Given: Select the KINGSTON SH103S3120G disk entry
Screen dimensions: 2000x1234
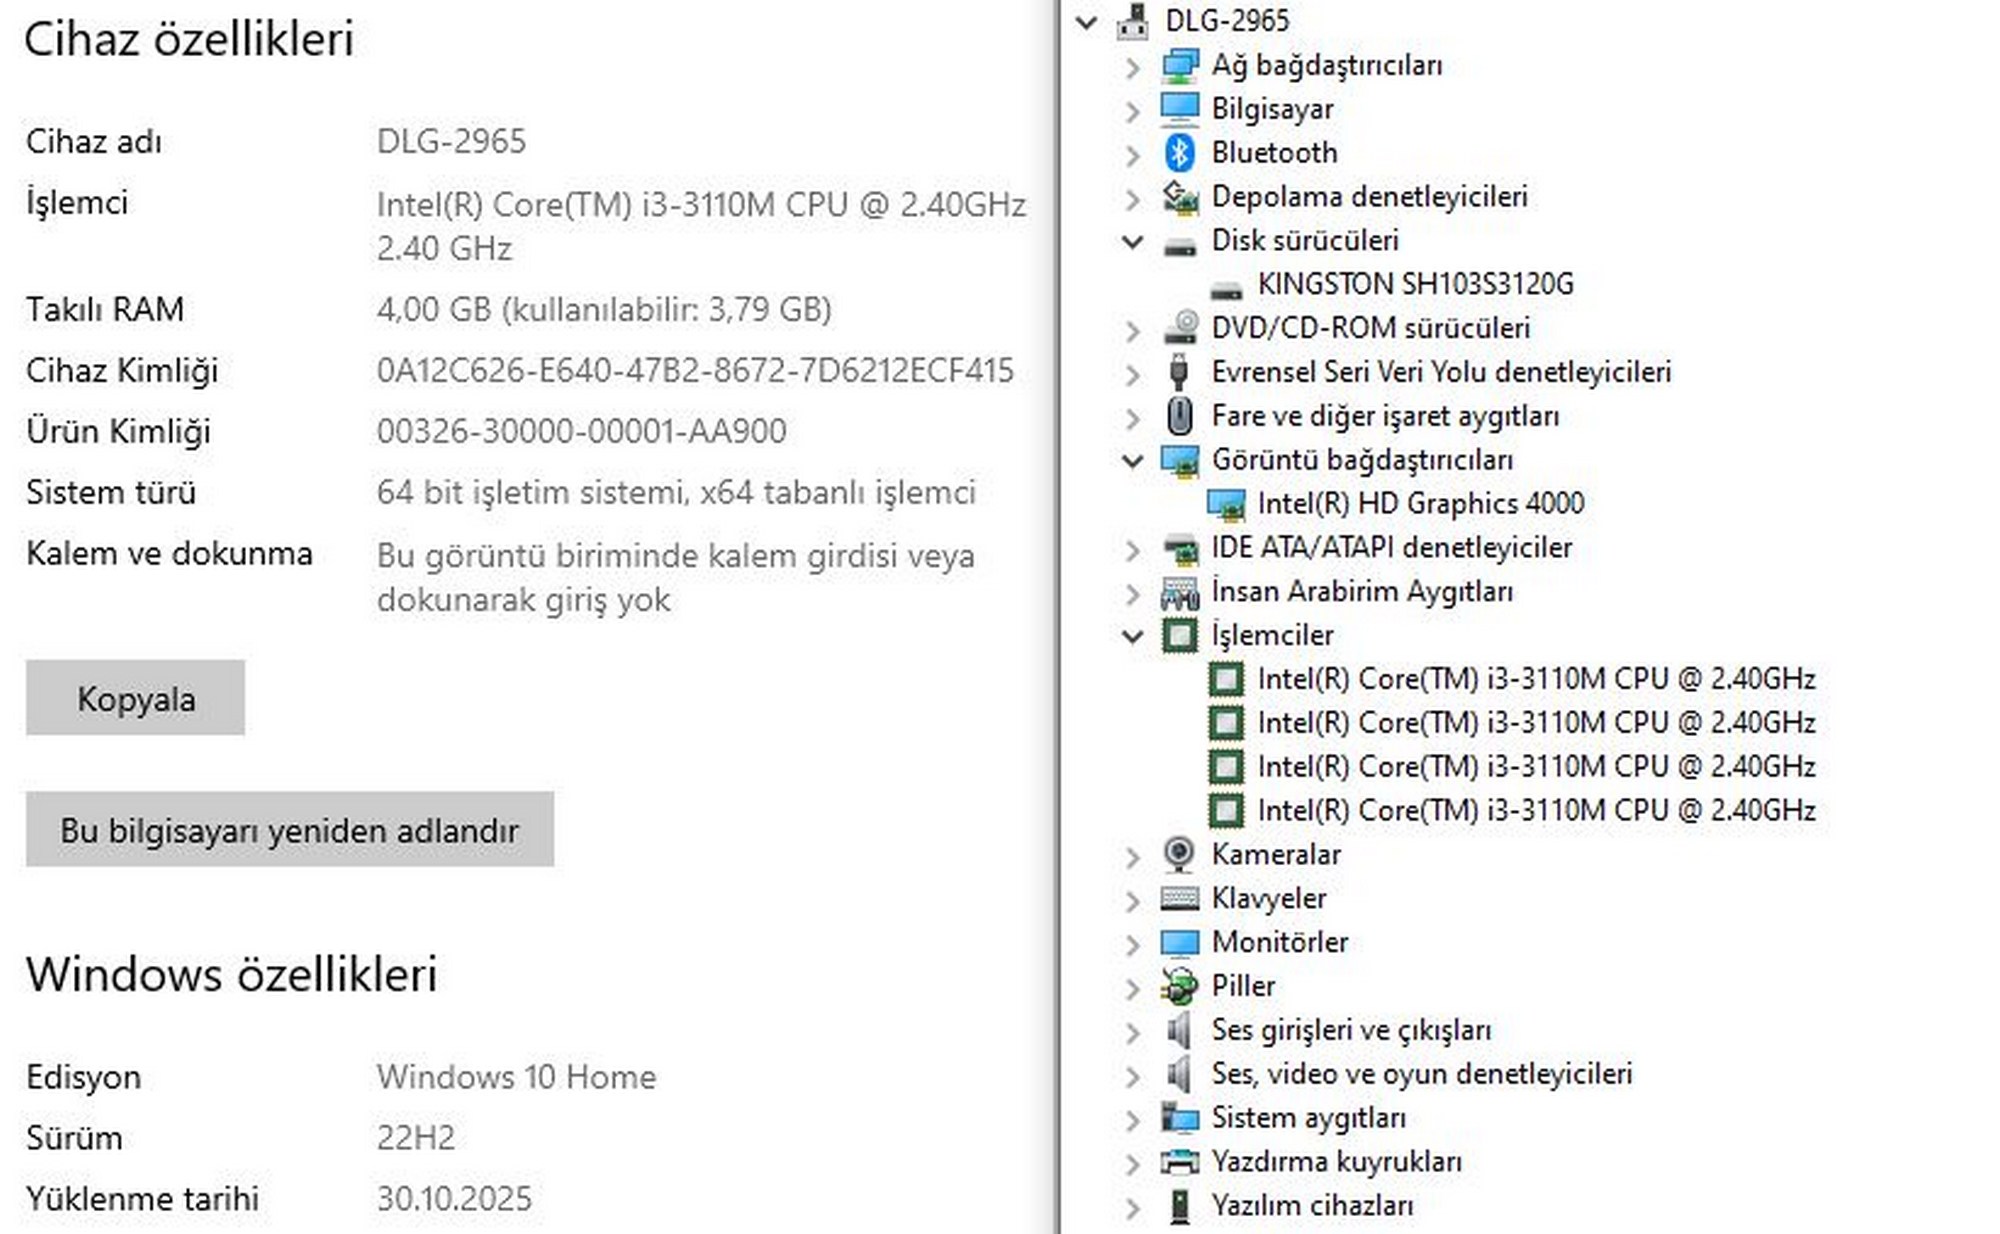Looking at the screenshot, I should pyautogui.click(x=1415, y=285).
